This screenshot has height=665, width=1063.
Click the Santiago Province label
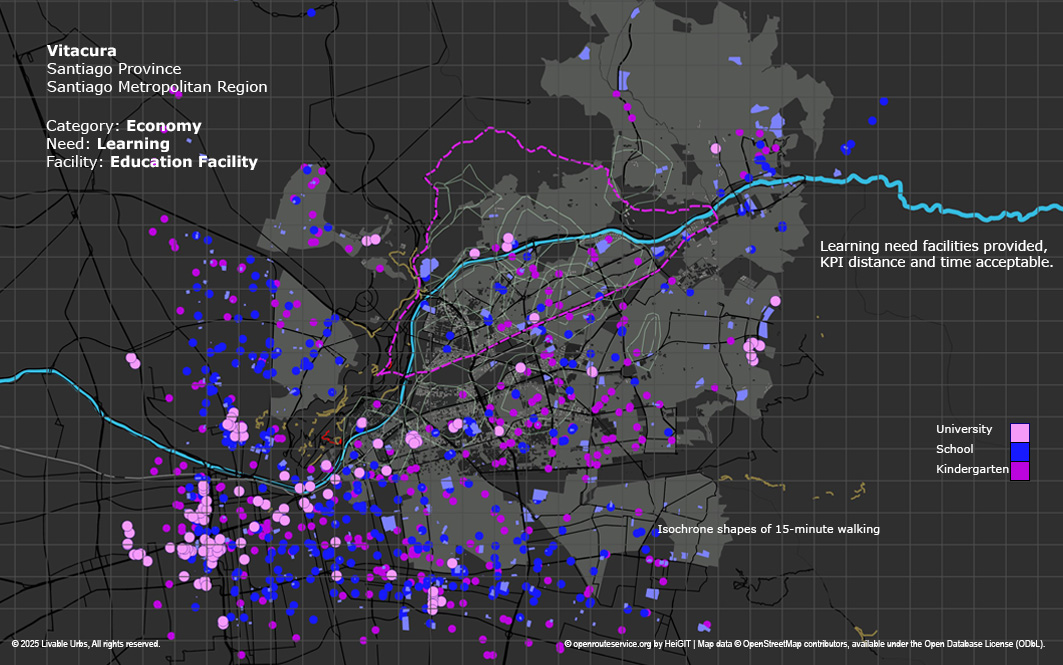[114, 69]
